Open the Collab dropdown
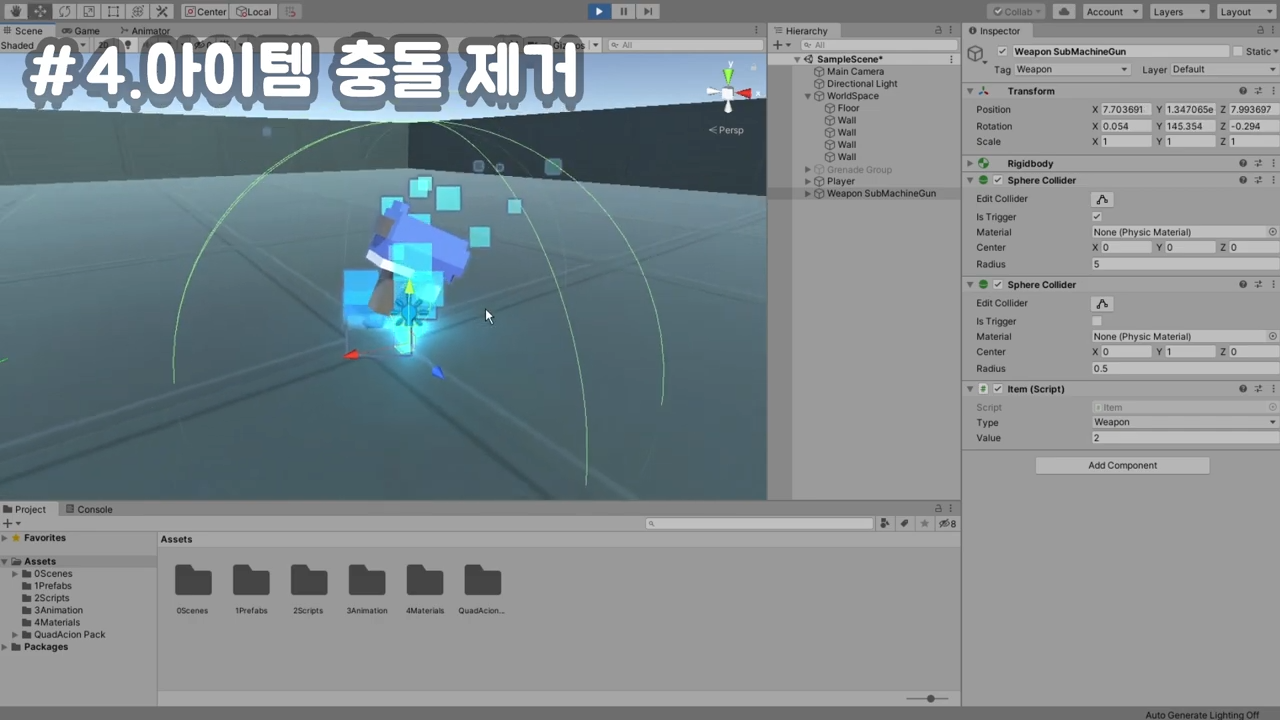The image size is (1280, 720). [1015, 11]
